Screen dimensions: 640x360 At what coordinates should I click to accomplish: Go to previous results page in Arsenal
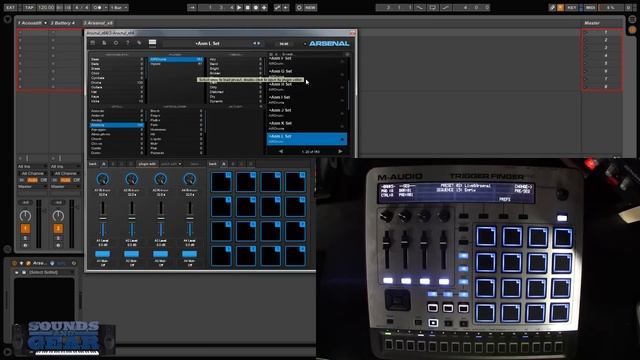pyautogui.click(x=281, y=151)
